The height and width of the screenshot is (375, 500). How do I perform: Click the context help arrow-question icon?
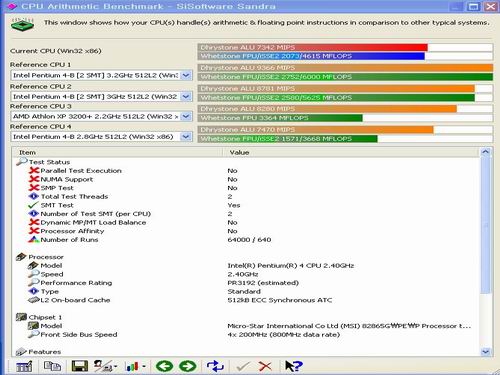tap(294, 366)
